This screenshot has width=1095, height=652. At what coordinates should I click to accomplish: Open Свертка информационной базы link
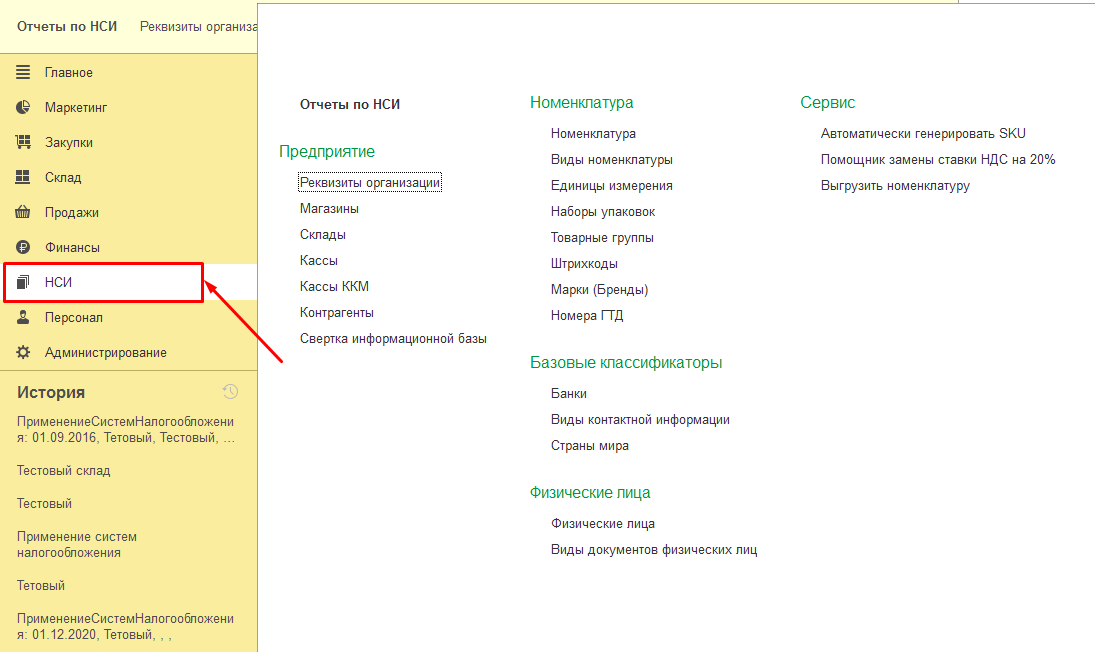coord(393,339)
